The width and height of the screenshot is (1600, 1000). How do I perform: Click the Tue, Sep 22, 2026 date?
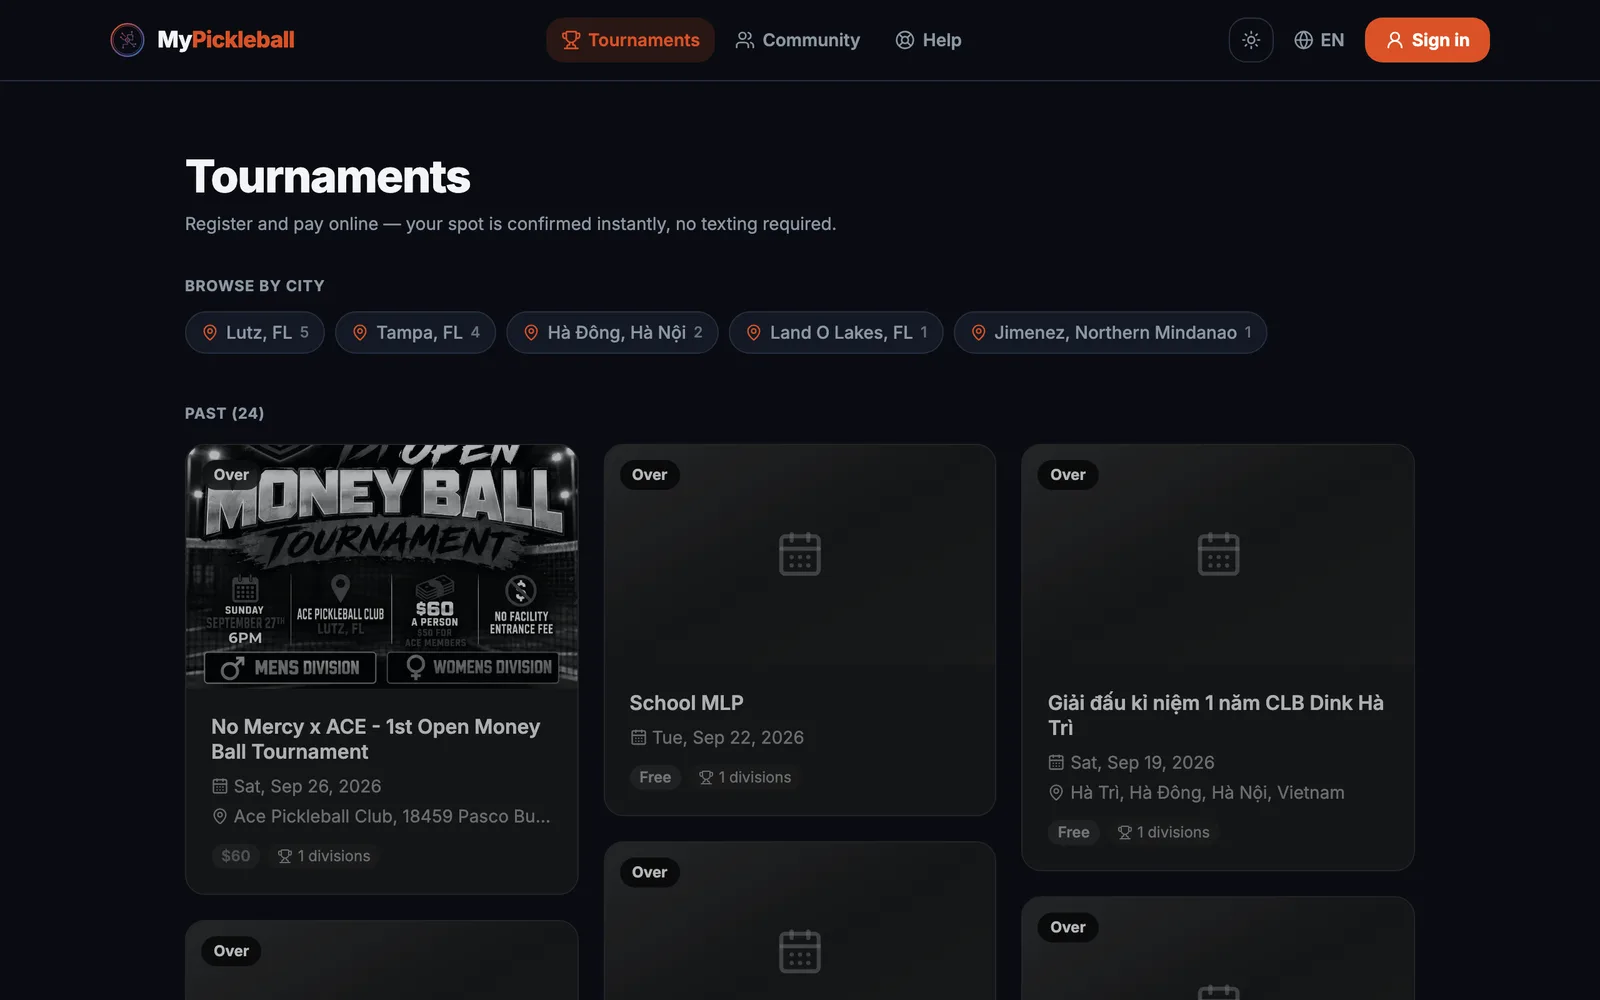coord(728,737)
